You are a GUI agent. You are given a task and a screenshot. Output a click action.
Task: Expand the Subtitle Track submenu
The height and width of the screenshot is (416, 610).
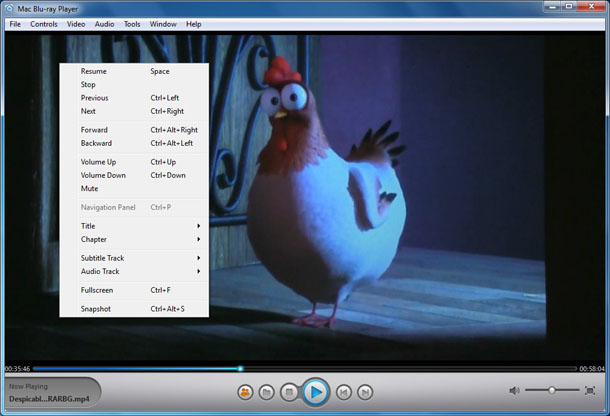coord(134,258)
